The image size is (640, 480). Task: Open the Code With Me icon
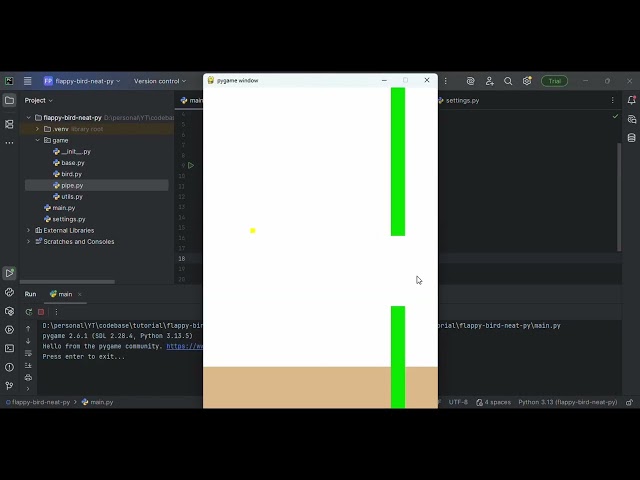coord(489,81)
